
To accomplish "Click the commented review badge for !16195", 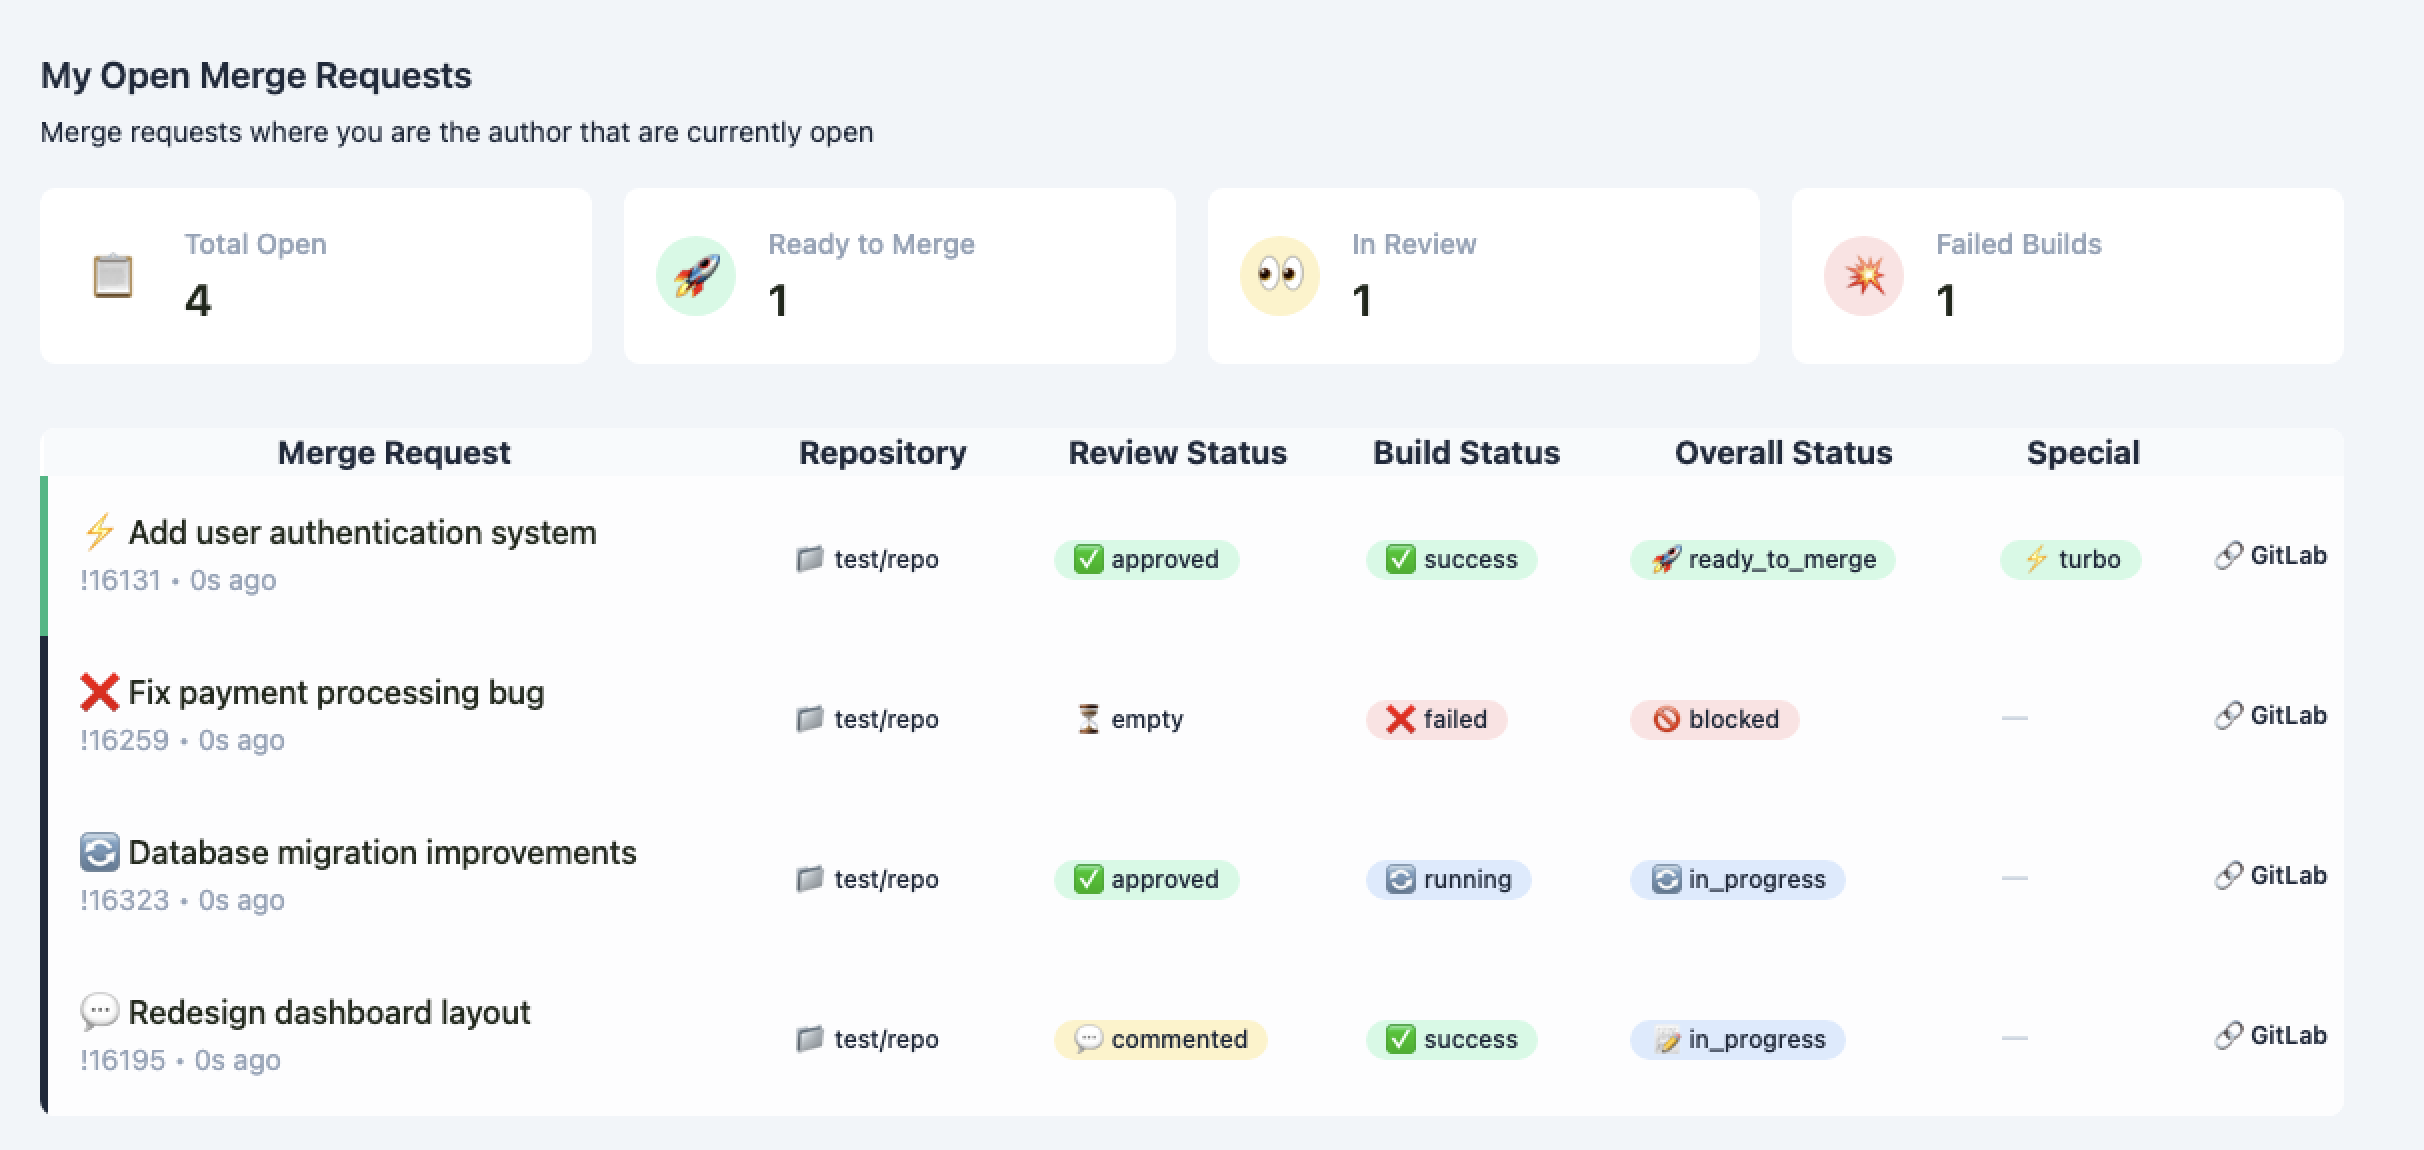I will click(1160, 1039).
